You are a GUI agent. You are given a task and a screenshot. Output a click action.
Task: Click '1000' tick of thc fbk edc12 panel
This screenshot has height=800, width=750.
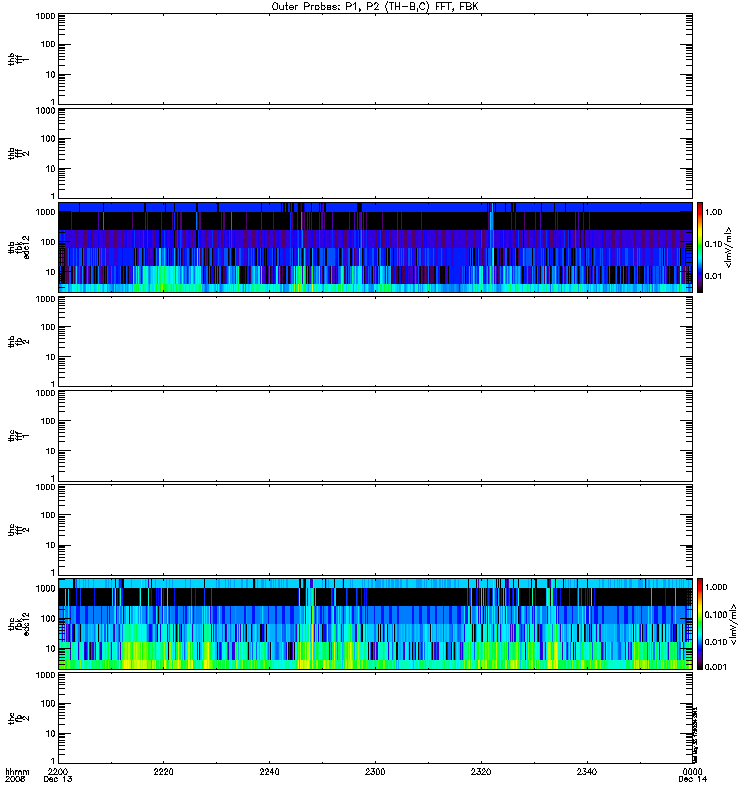point(45,588)
